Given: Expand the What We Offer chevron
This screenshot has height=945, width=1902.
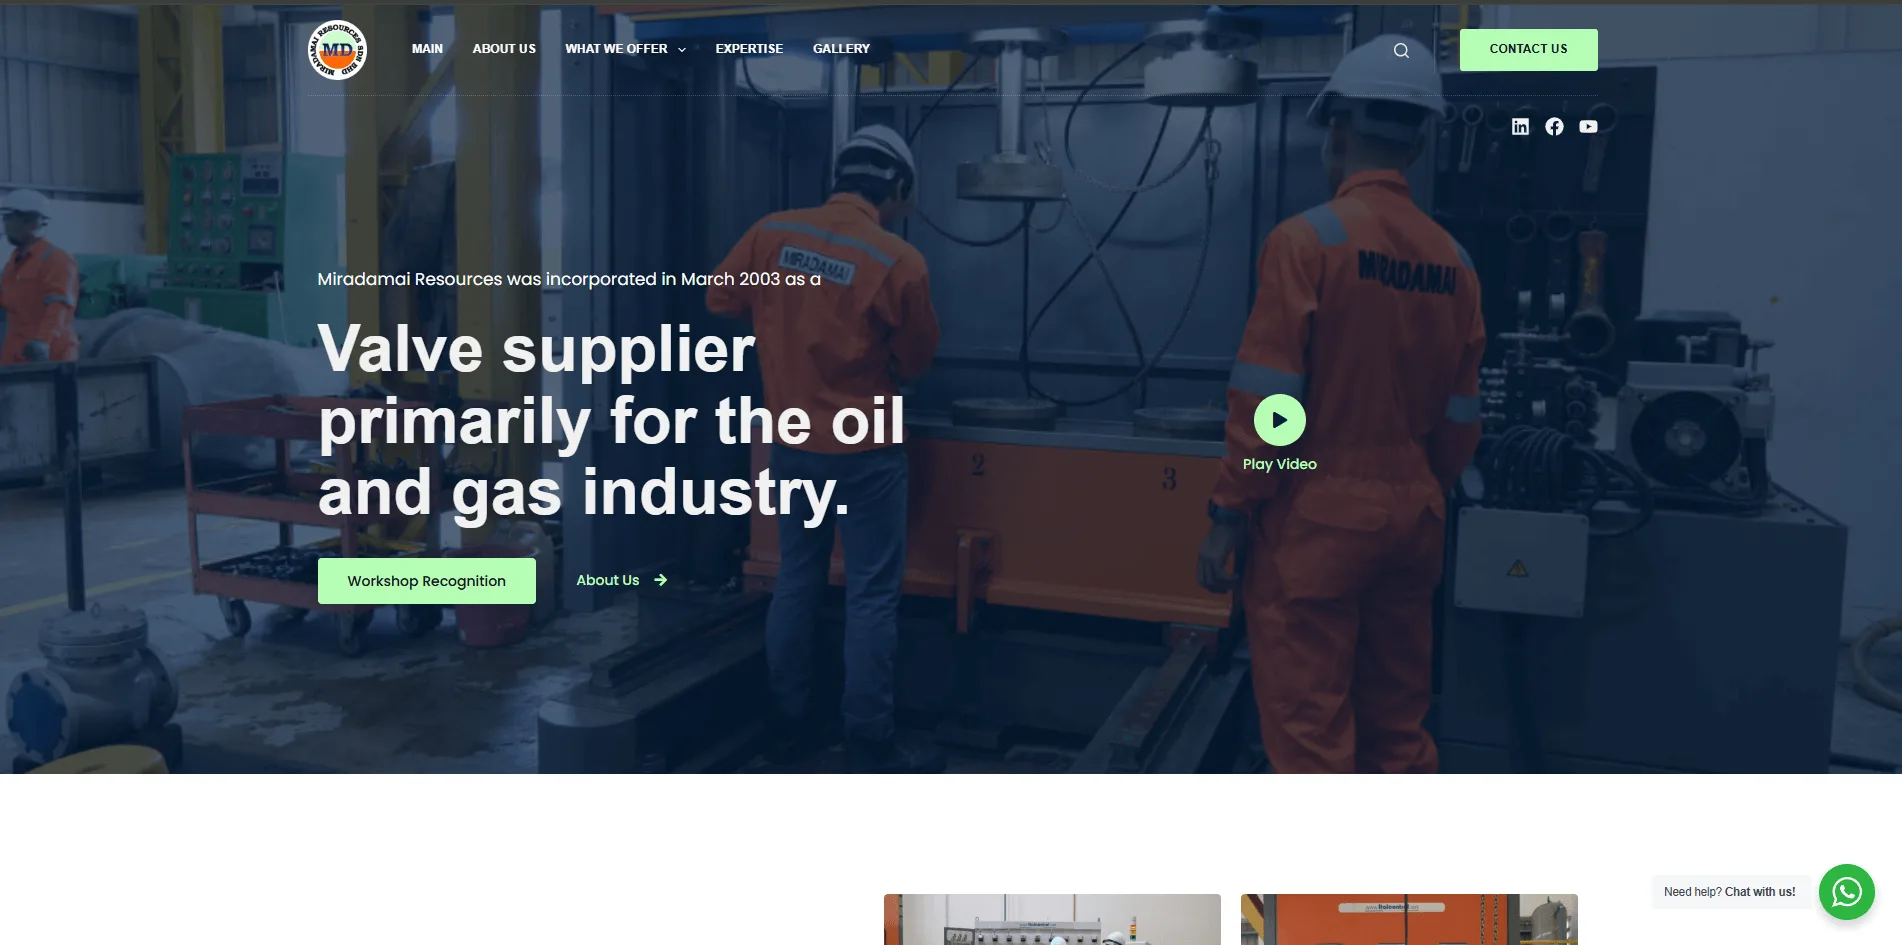Looking at the screenshot, I should pos(682,50).
